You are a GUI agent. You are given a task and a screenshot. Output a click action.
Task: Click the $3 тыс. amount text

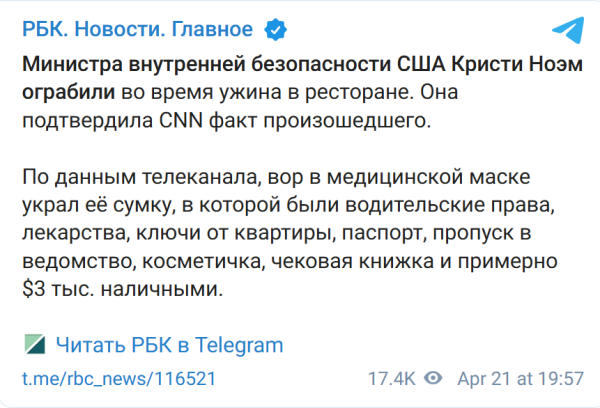click(x=60, y=288)
